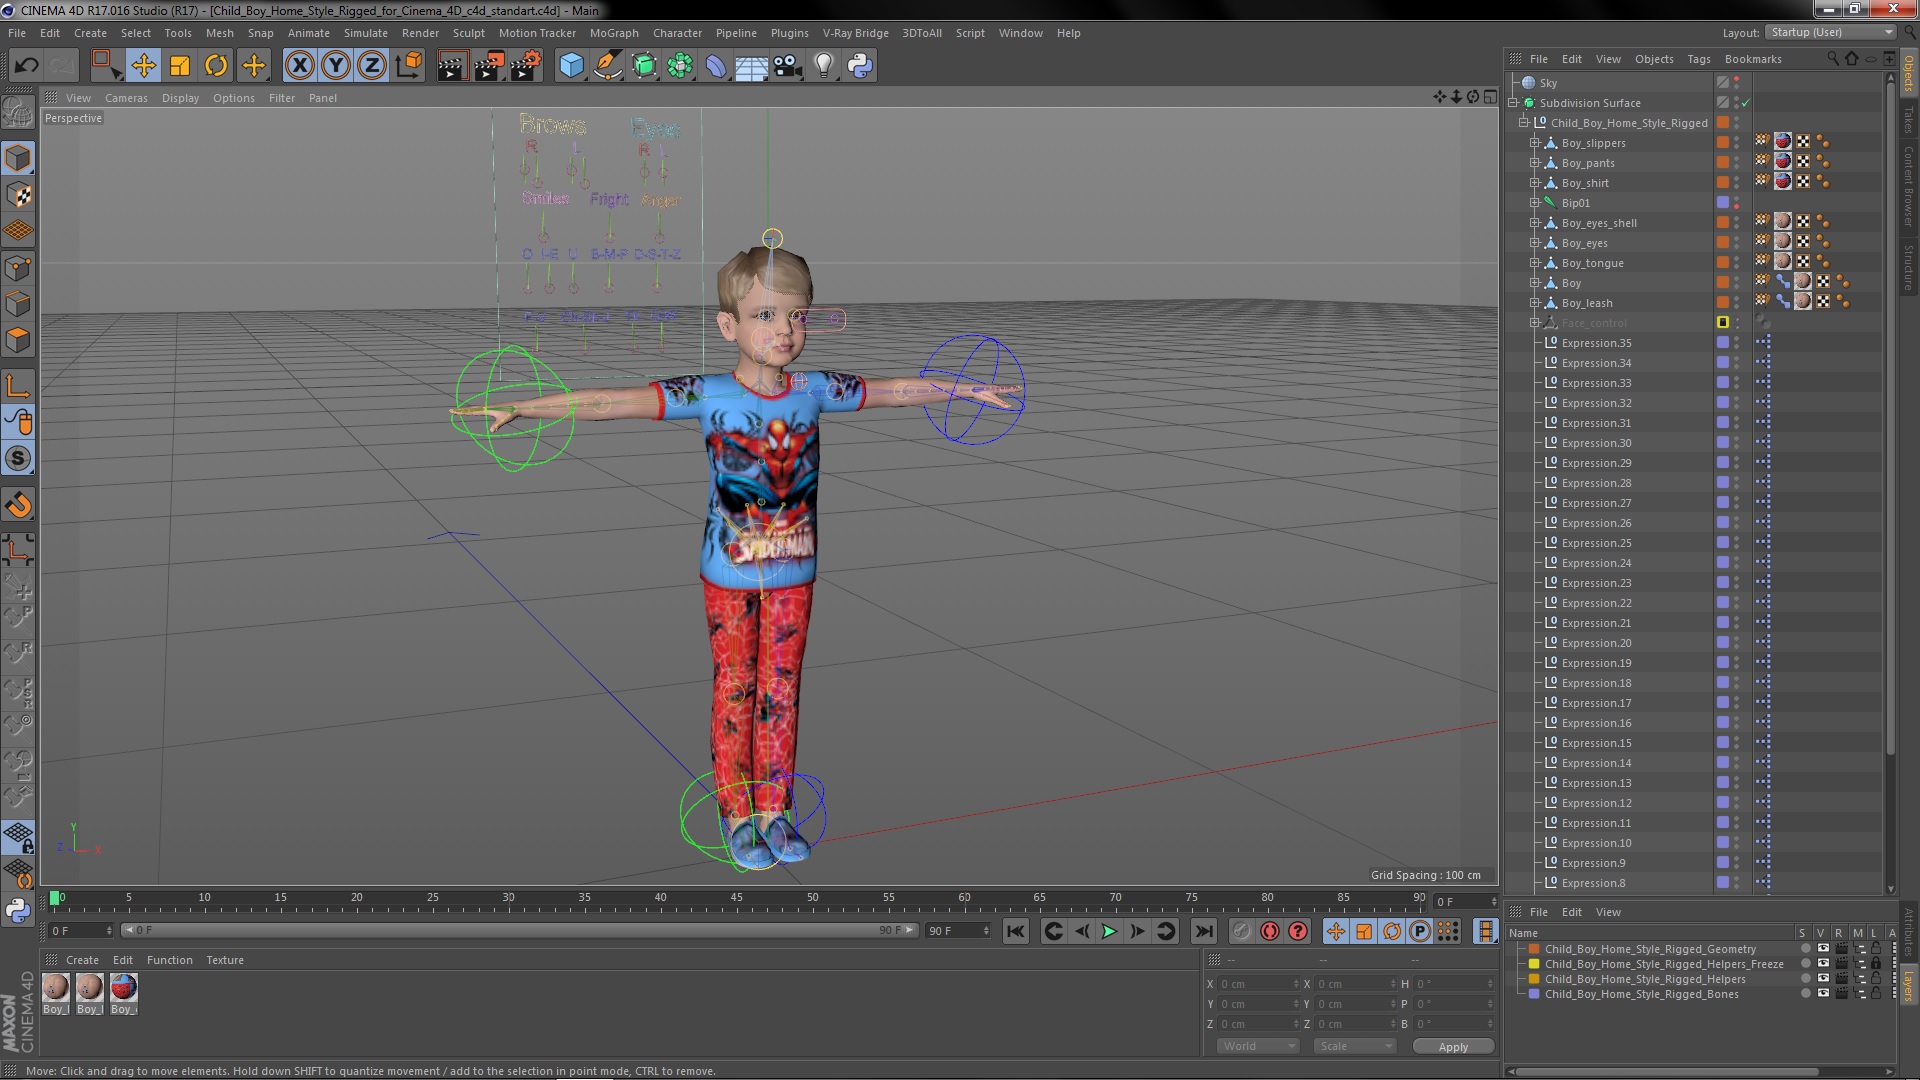Open the World coordinate dropdown
Screen dimensions: 1920x1080
pyautogui.click(x=1257, y=1046)
